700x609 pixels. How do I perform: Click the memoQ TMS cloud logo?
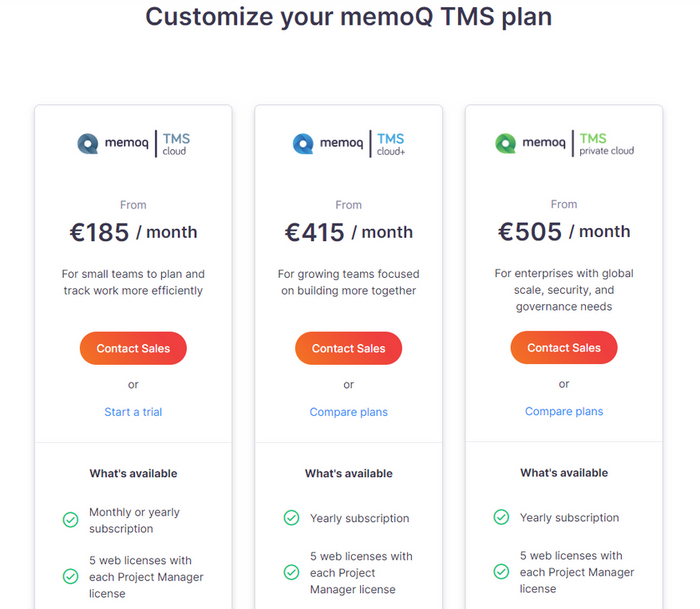coord(133,144)
